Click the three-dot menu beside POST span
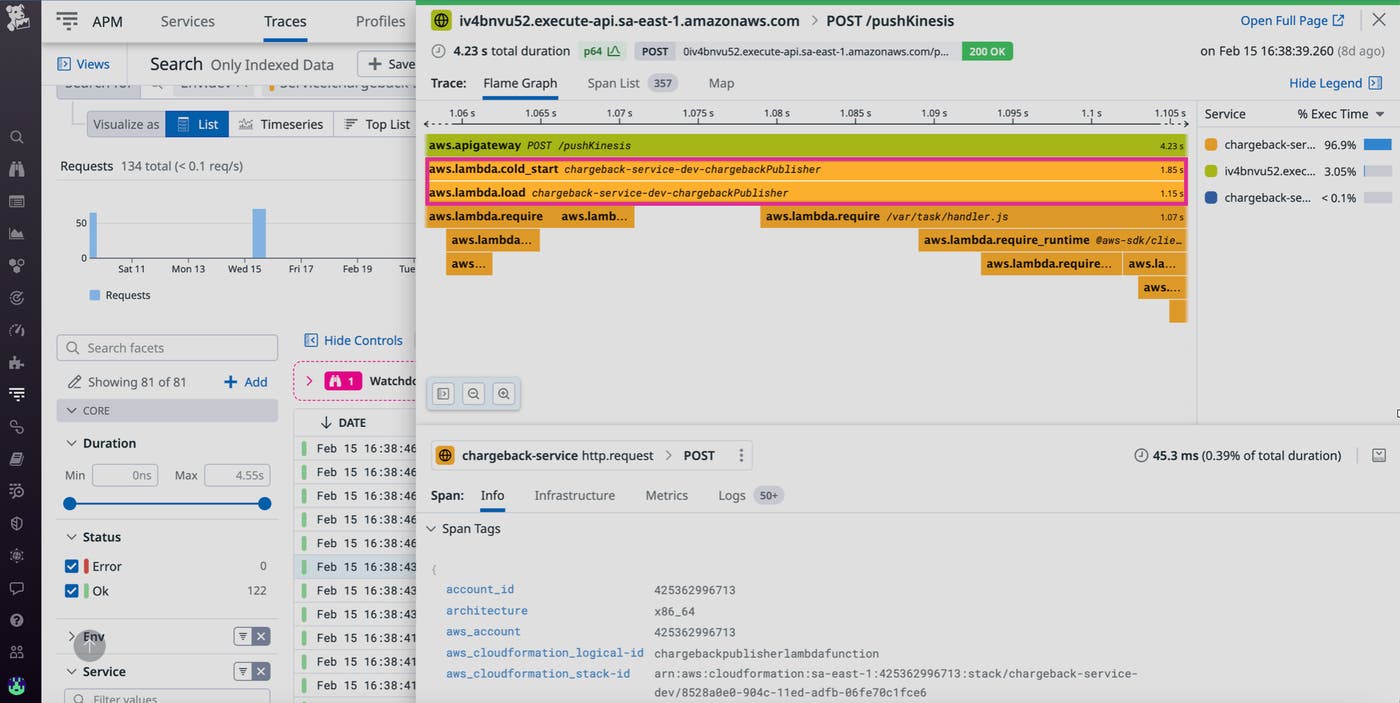The image size is (1400, 703). [x=741, y=456]
